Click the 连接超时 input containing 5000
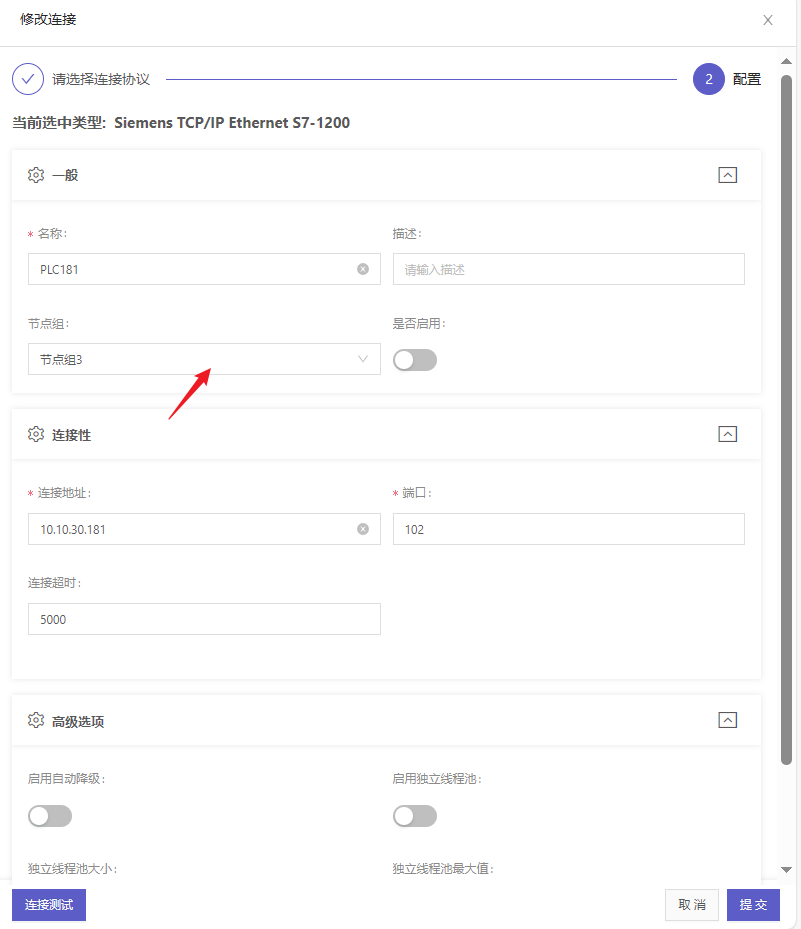 coord(204,619)
